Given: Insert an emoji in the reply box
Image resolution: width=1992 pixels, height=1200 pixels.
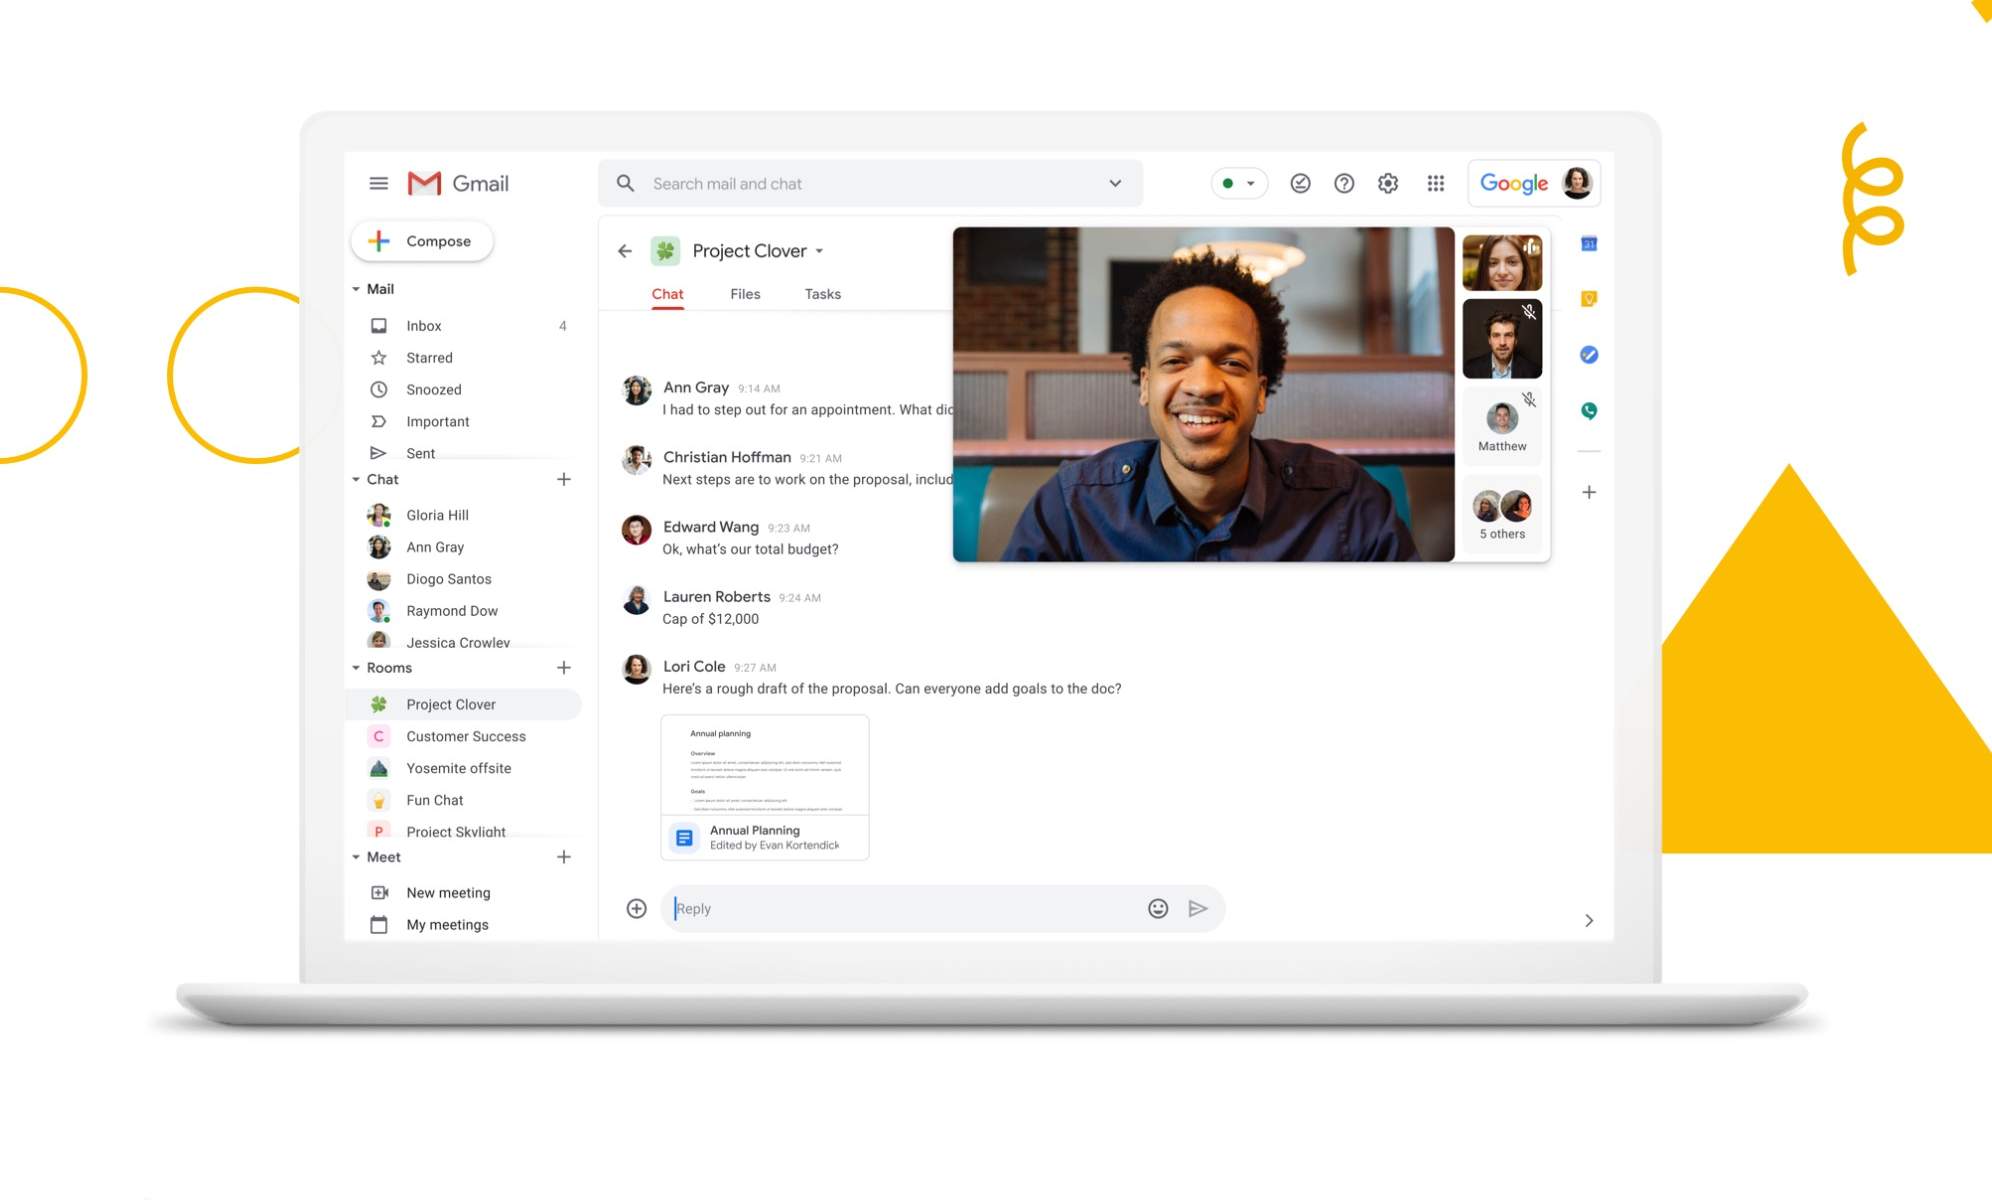Looking at the screenshot, I should point(1157,908).
